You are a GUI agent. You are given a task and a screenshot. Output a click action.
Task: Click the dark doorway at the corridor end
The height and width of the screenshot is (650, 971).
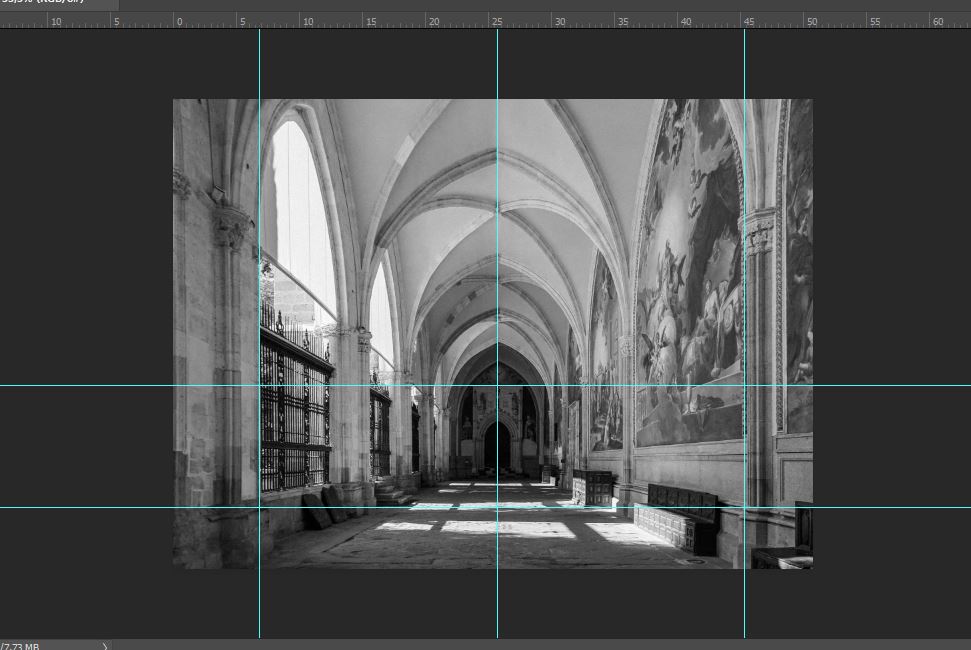pos(497,447)
